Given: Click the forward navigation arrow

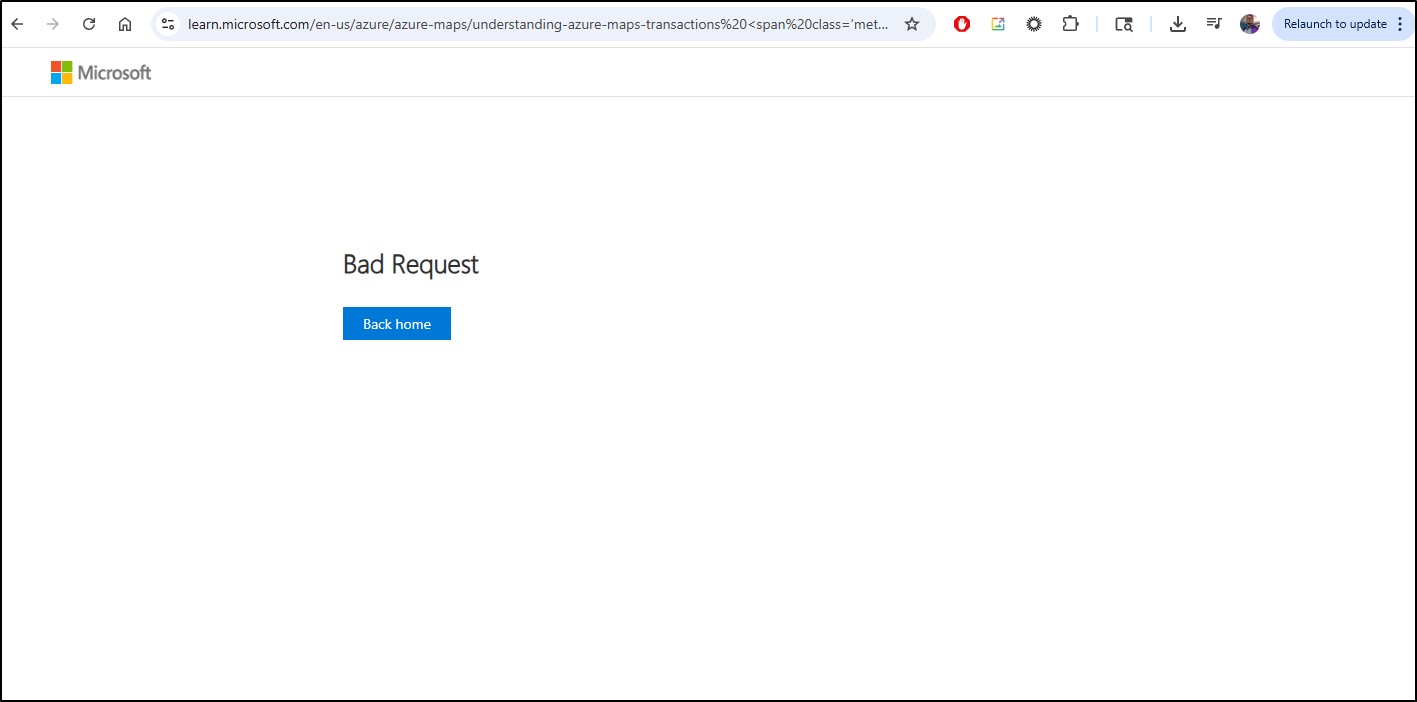Looking at the screenshot, I should coord(53,24).
